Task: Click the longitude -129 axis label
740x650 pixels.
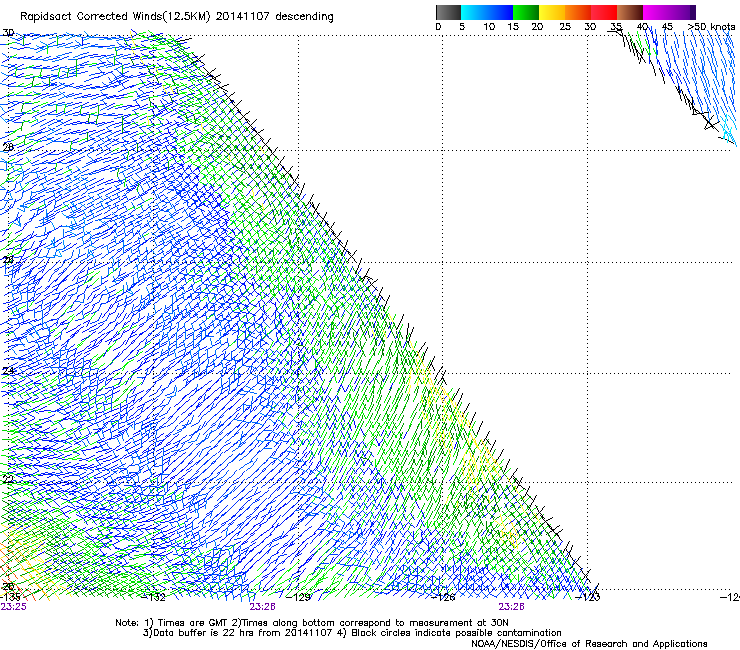Action: 299,598
